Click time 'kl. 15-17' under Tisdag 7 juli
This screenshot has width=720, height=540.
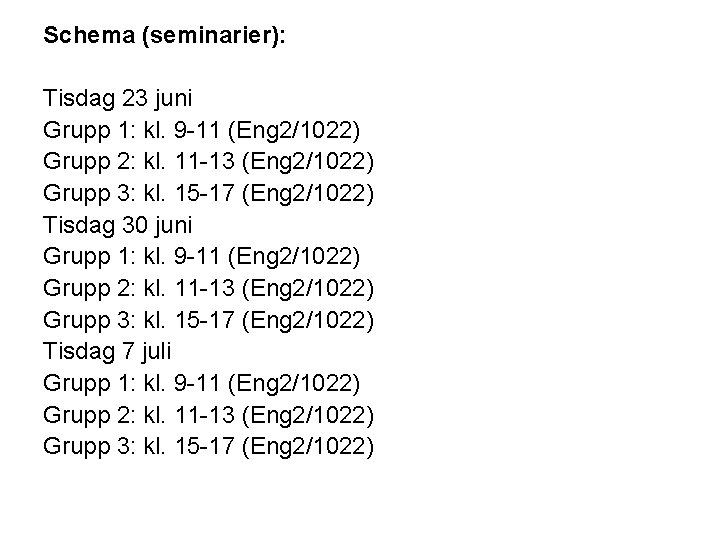click(x=189, y=446)
